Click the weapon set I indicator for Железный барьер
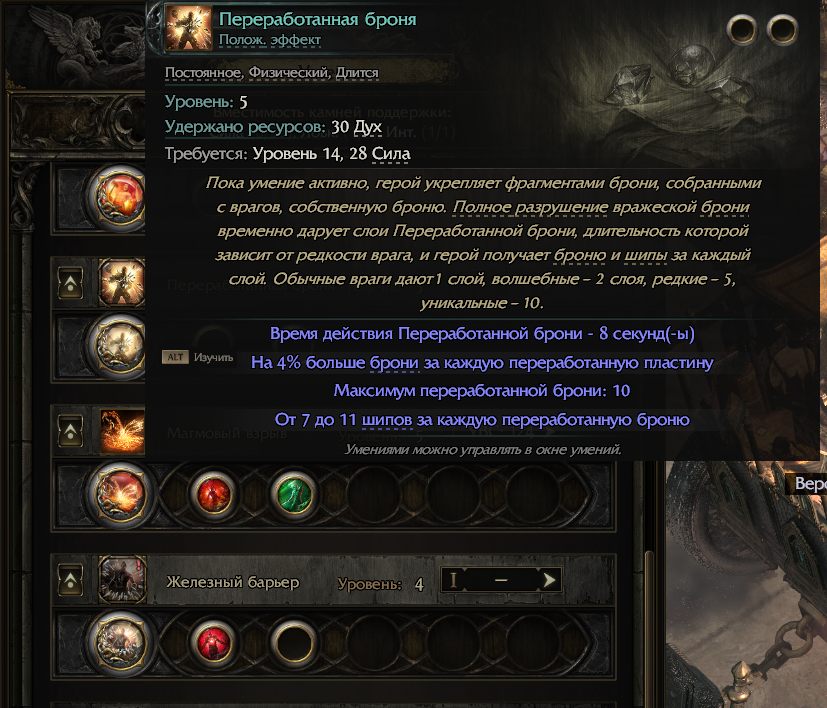Screen dimensions: 827x708 point(453,580)
